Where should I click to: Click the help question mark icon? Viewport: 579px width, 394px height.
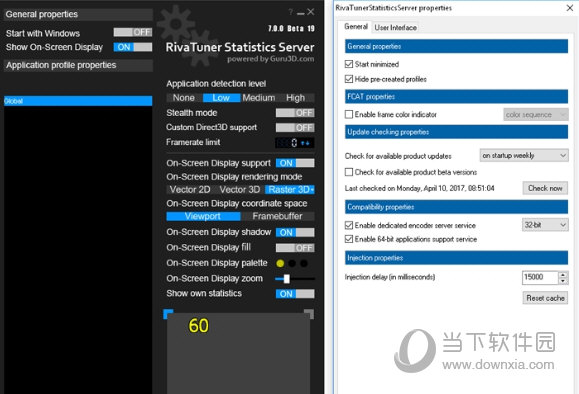click(291, 13)
